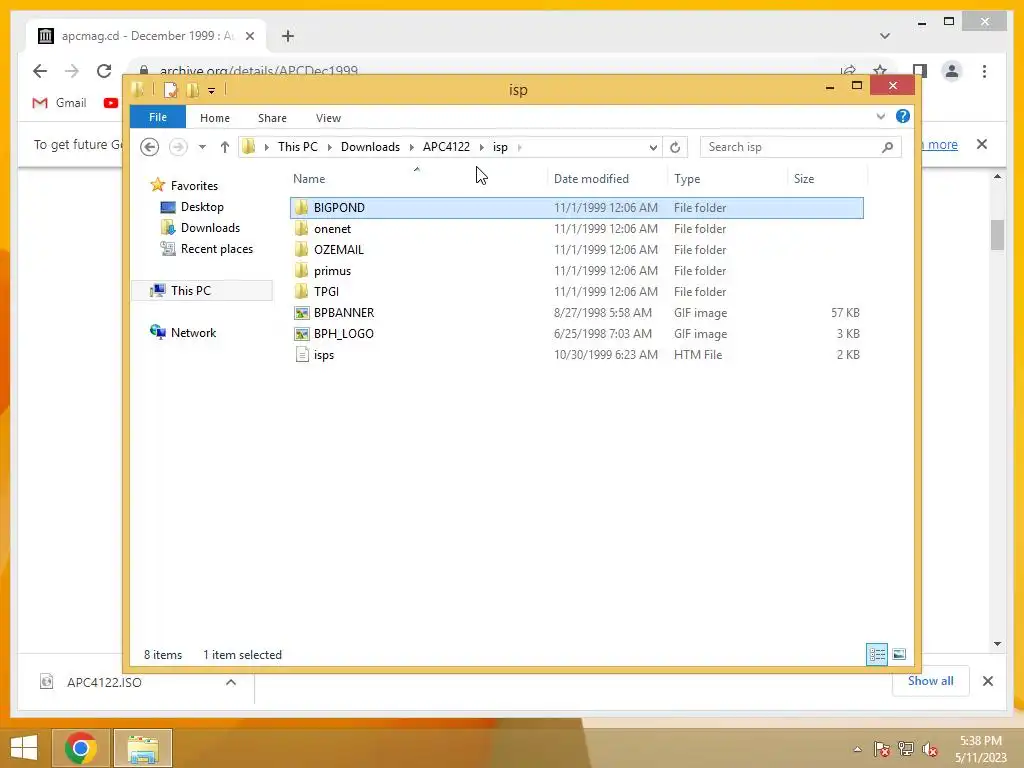Select the apcmag.cd Chrome tab

coord(146,36)
